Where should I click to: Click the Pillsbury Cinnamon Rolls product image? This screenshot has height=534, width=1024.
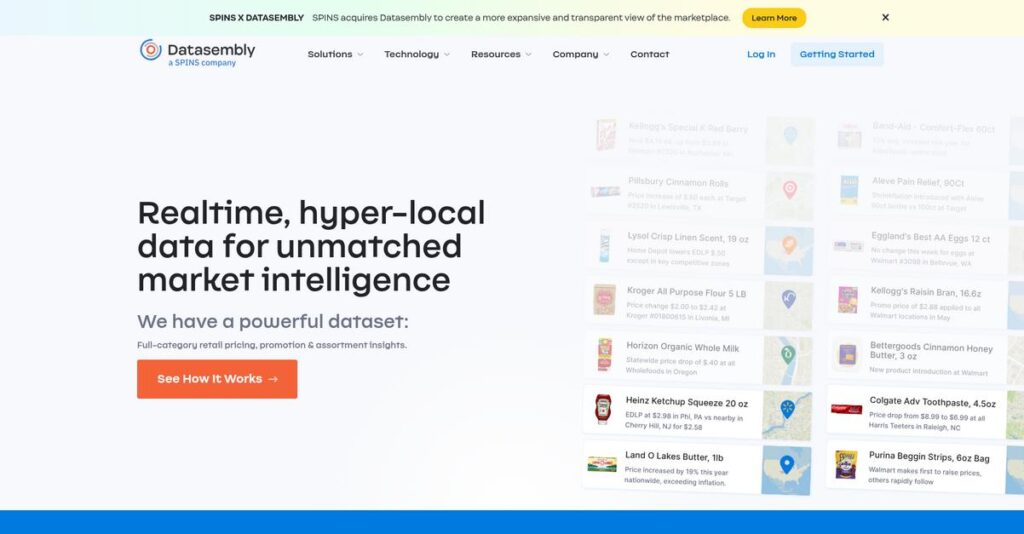[x=605, y=191]
